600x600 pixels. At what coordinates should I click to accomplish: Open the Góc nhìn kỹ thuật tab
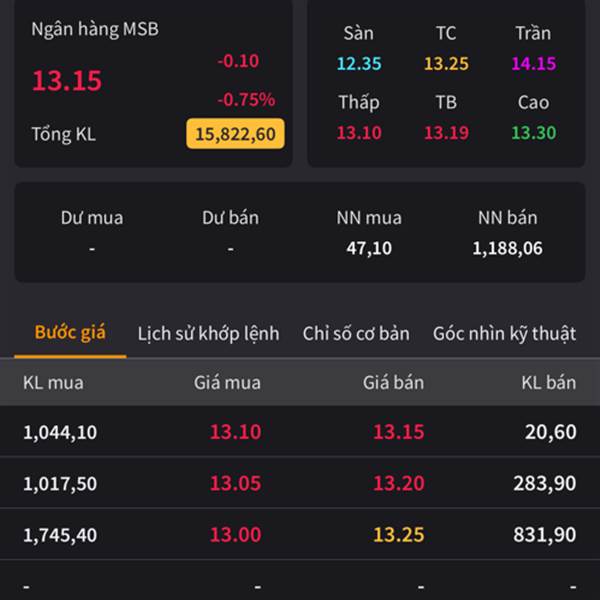tap(504, 334)
